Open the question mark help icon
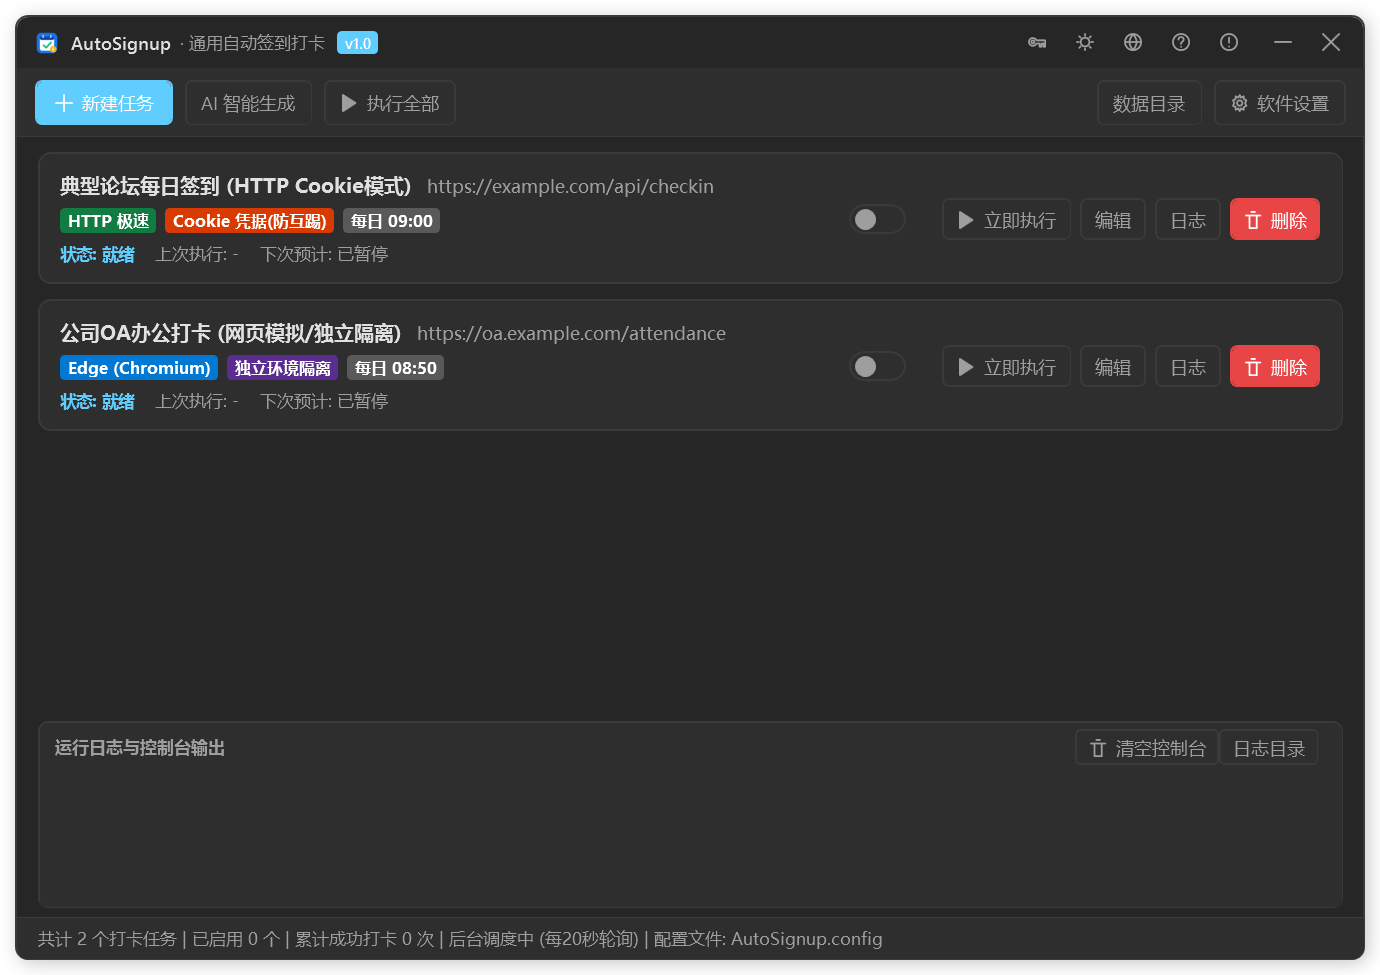 pyautogui.click(x=1181, y=42)
